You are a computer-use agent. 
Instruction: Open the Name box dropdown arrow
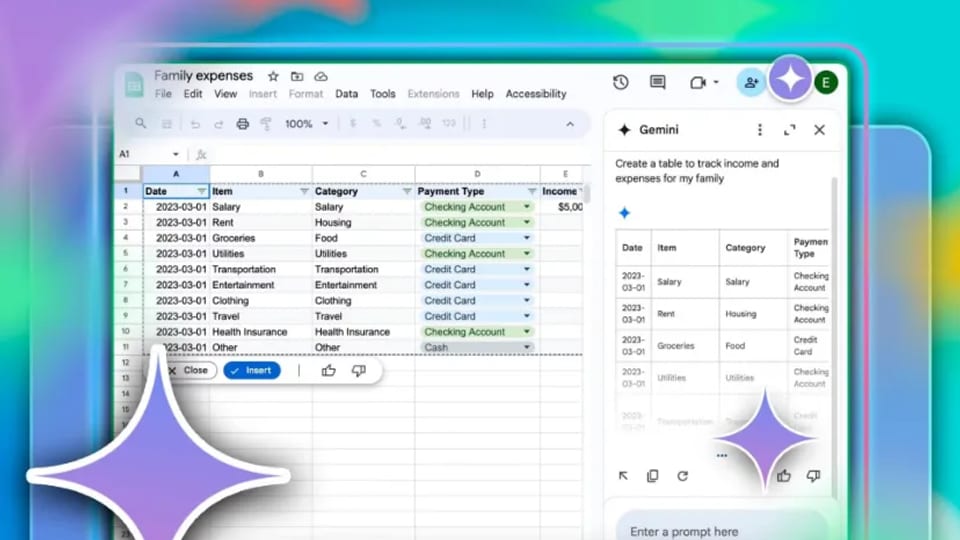tap(176, 154)
